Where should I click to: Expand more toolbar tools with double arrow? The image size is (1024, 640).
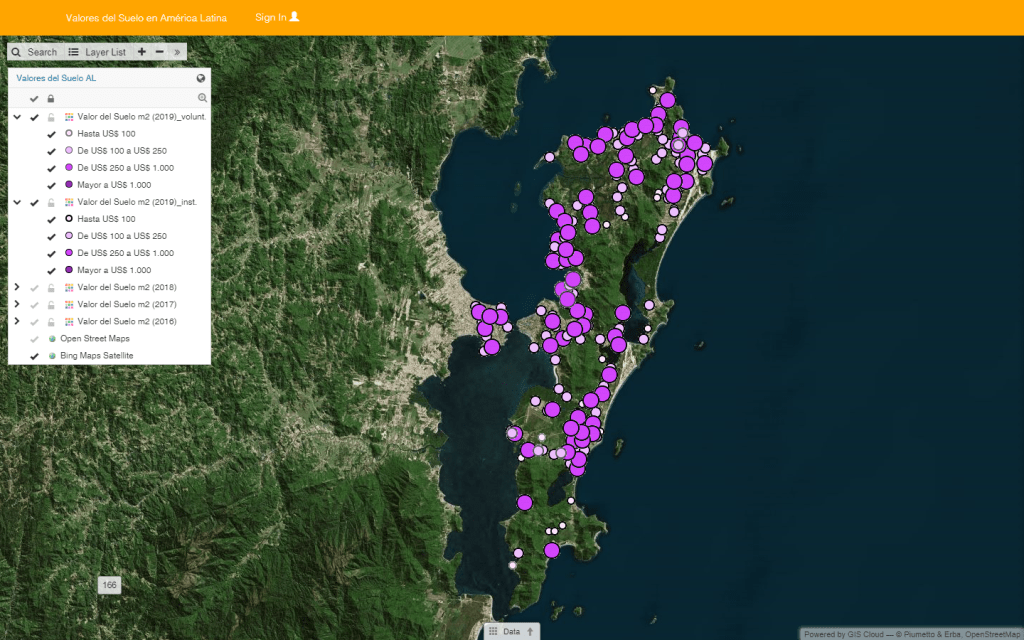[177, 51]
